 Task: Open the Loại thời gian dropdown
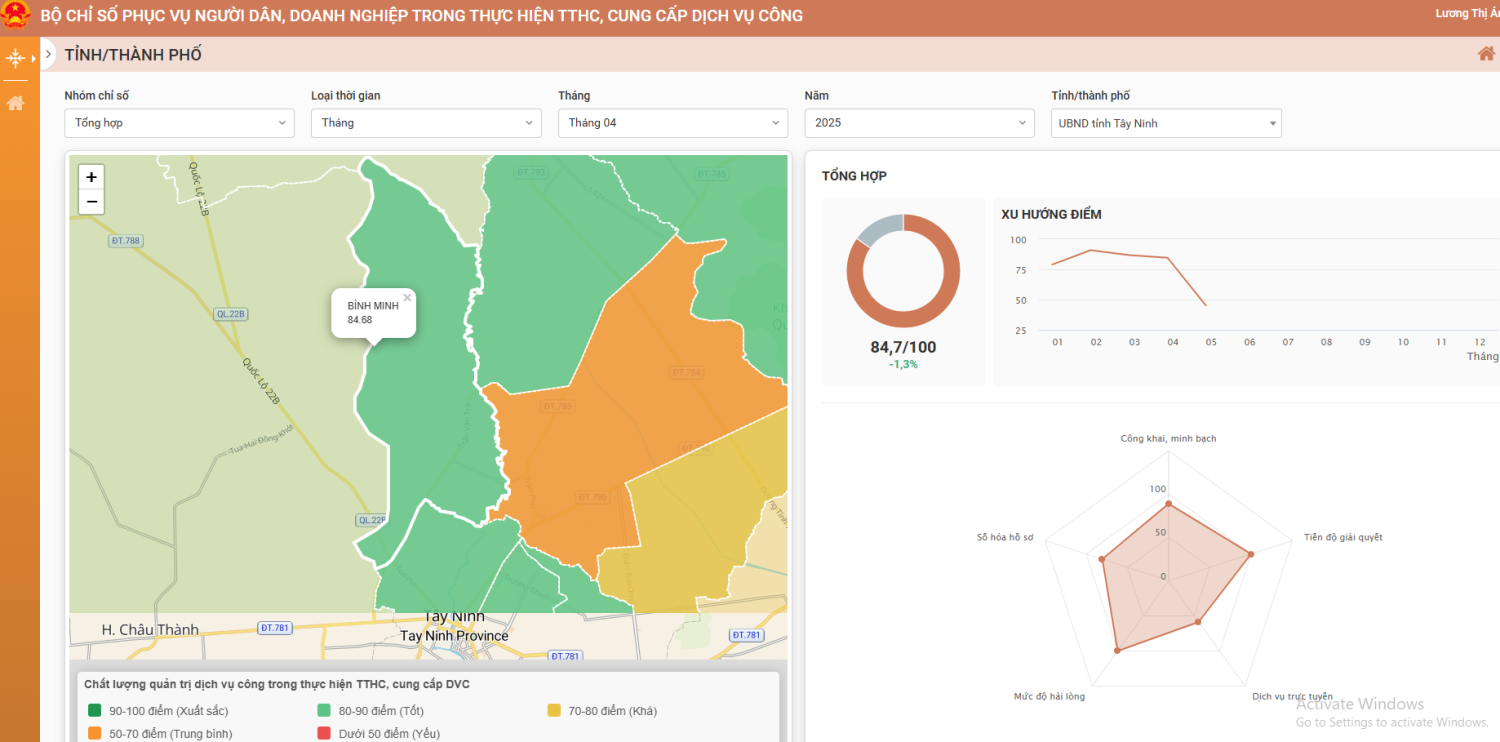pos(426,123)
